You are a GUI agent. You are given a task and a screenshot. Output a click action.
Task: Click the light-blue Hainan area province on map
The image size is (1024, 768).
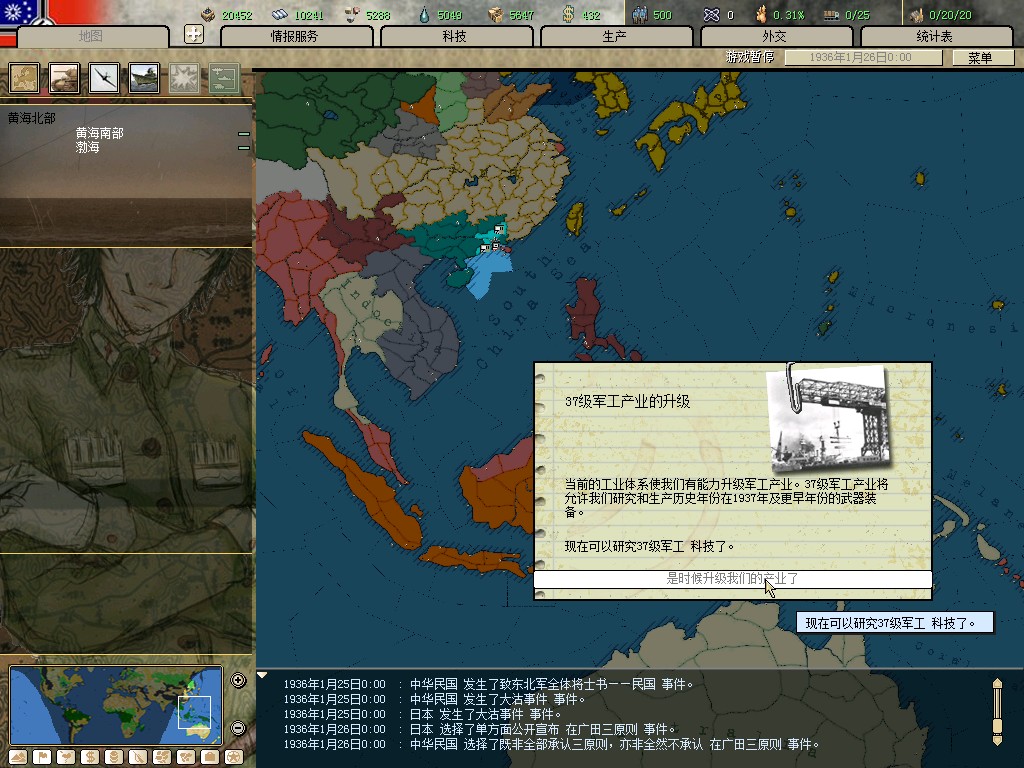pyautogui.click(x=488, y=273)
